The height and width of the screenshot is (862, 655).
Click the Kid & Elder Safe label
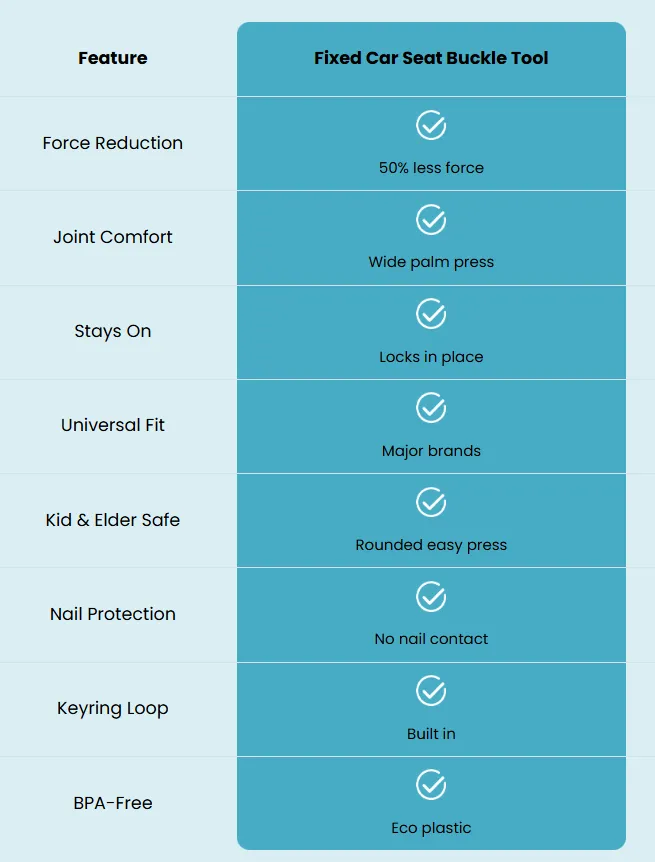pyautogui.click(x=113, y=520)
